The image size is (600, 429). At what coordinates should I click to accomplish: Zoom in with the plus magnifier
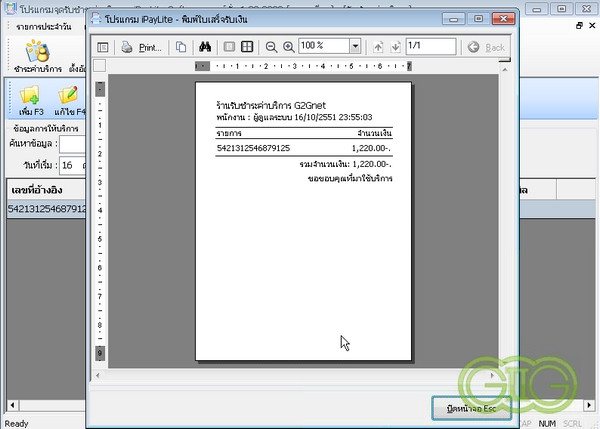click(x=289, y=47)
